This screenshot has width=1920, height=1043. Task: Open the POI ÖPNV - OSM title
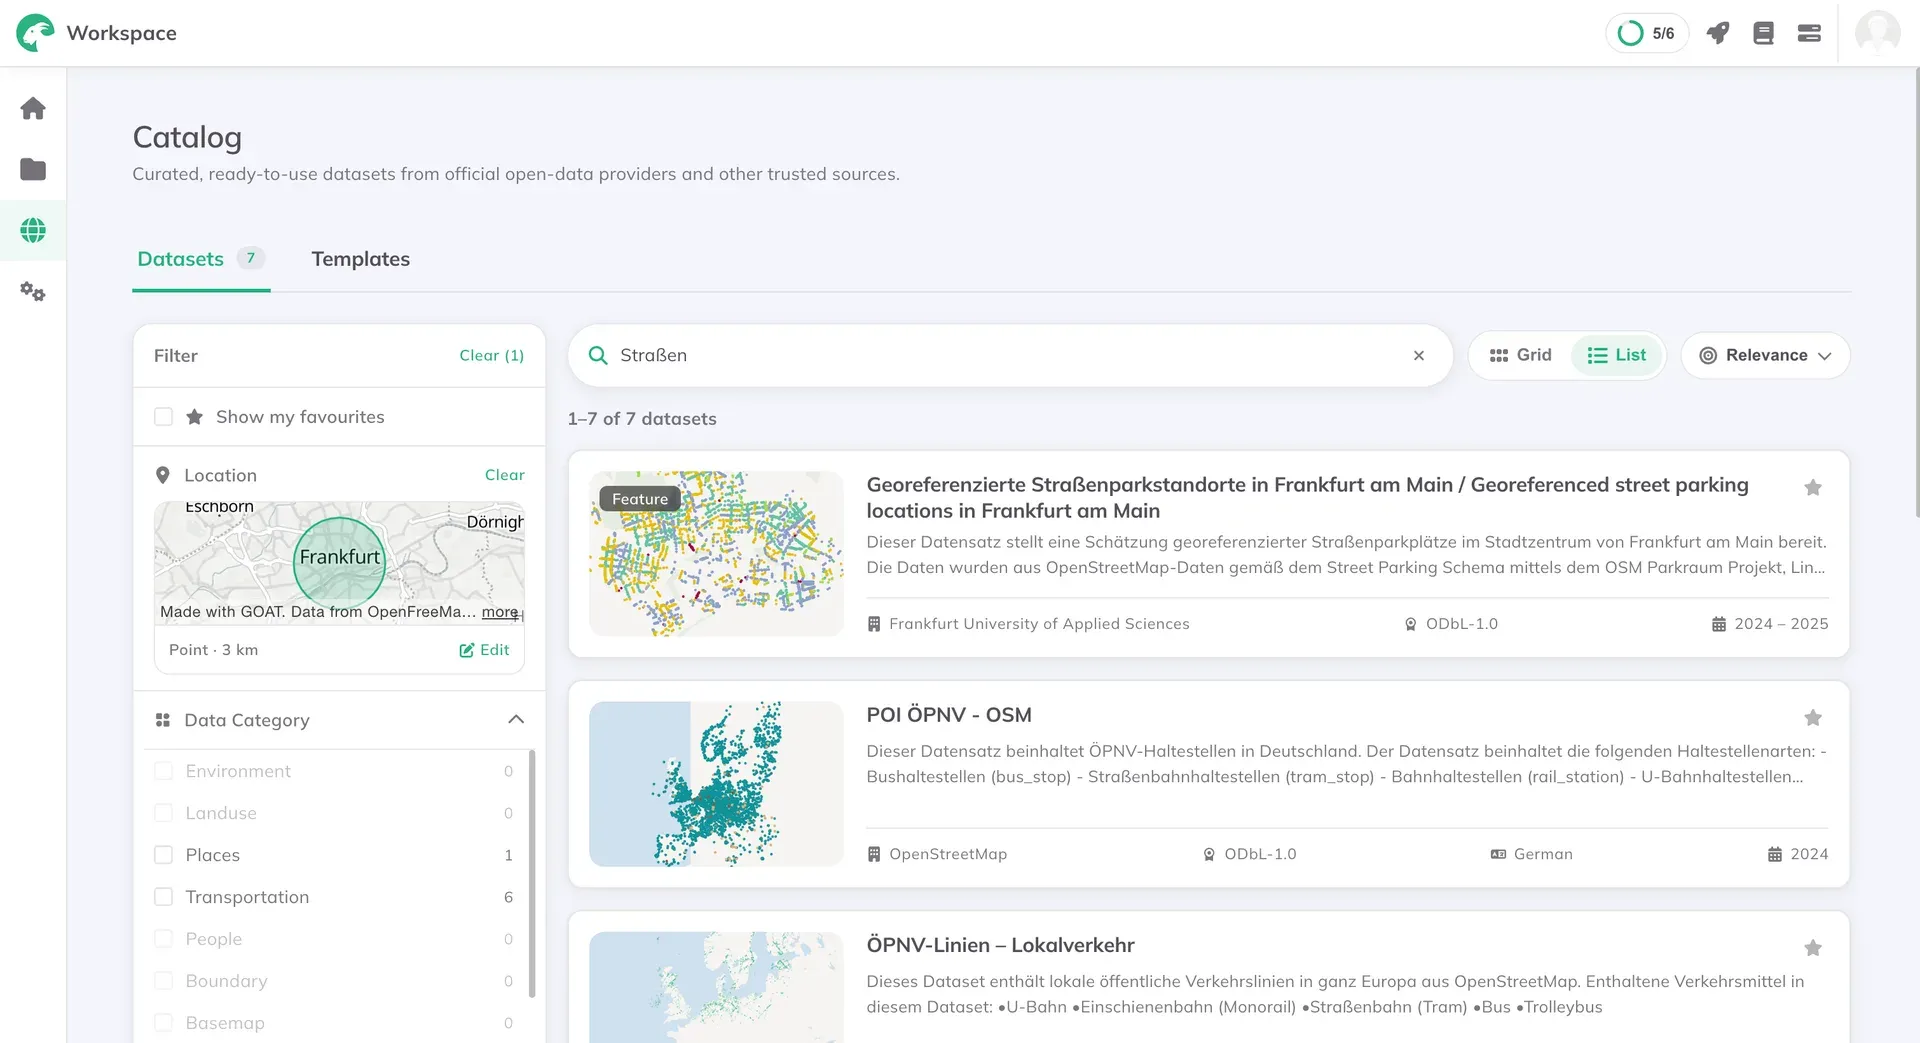[949, 715]
